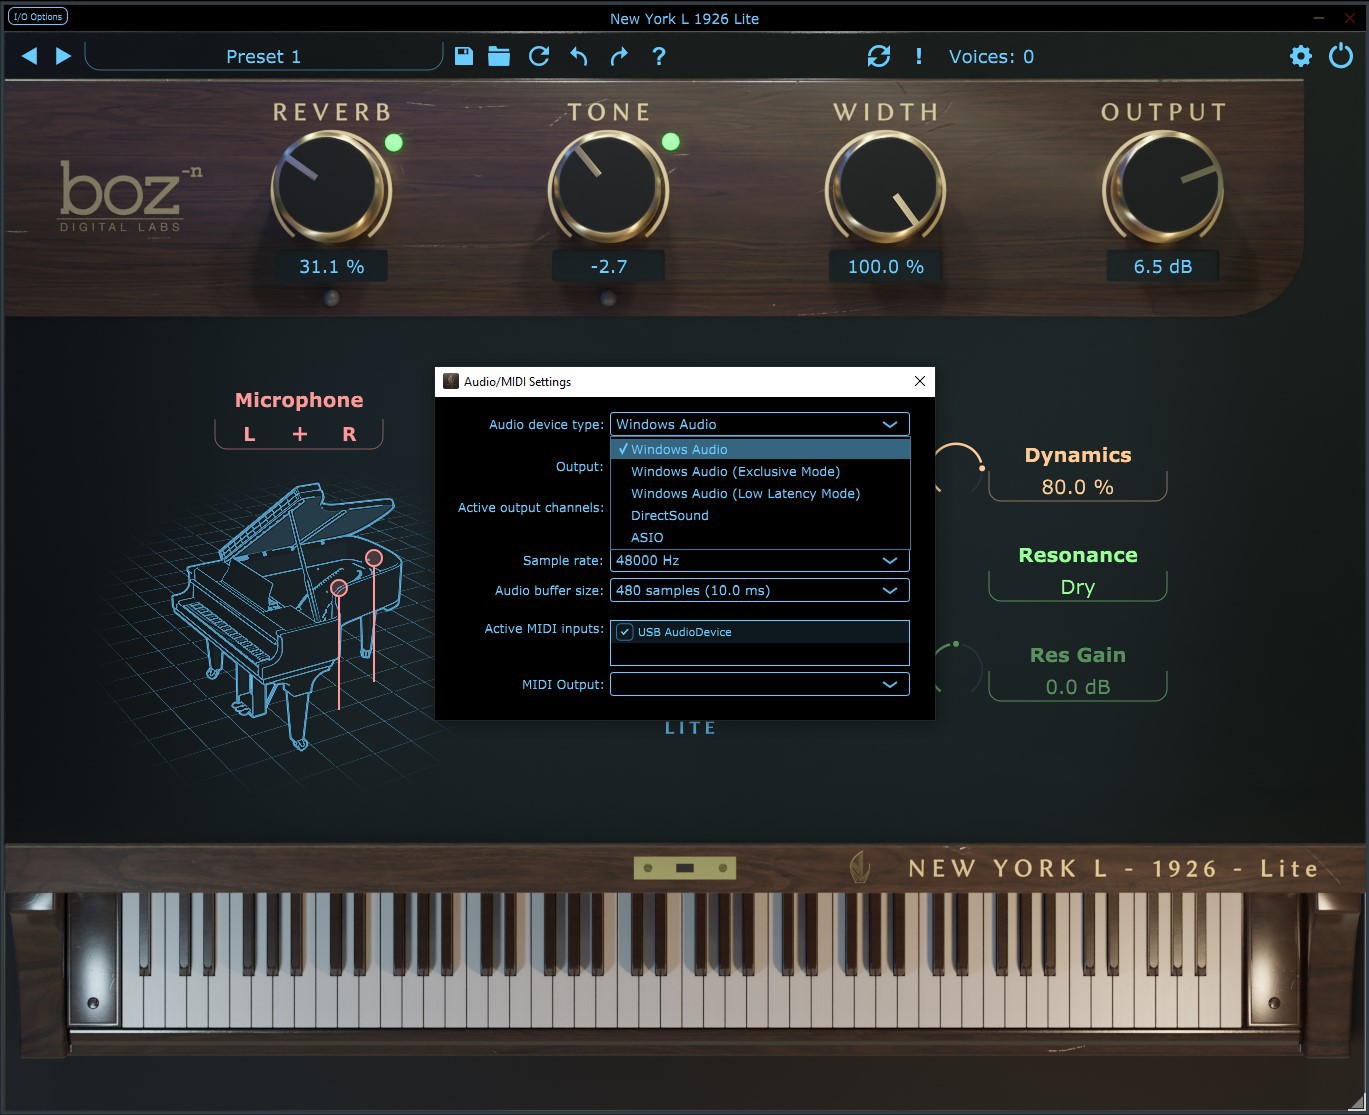Screen dimensions: 1369x1115
Task: Choose ASIO device type
Action: [760, 537]
